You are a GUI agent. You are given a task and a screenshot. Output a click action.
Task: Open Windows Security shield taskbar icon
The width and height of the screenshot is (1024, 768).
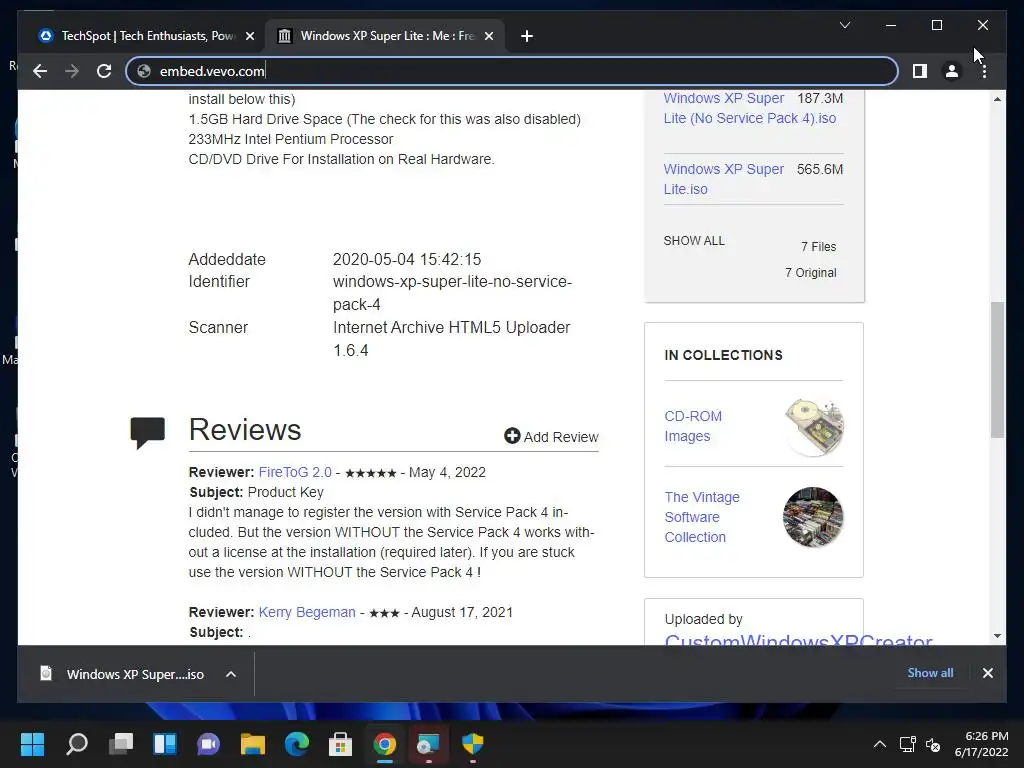point(472,744)
